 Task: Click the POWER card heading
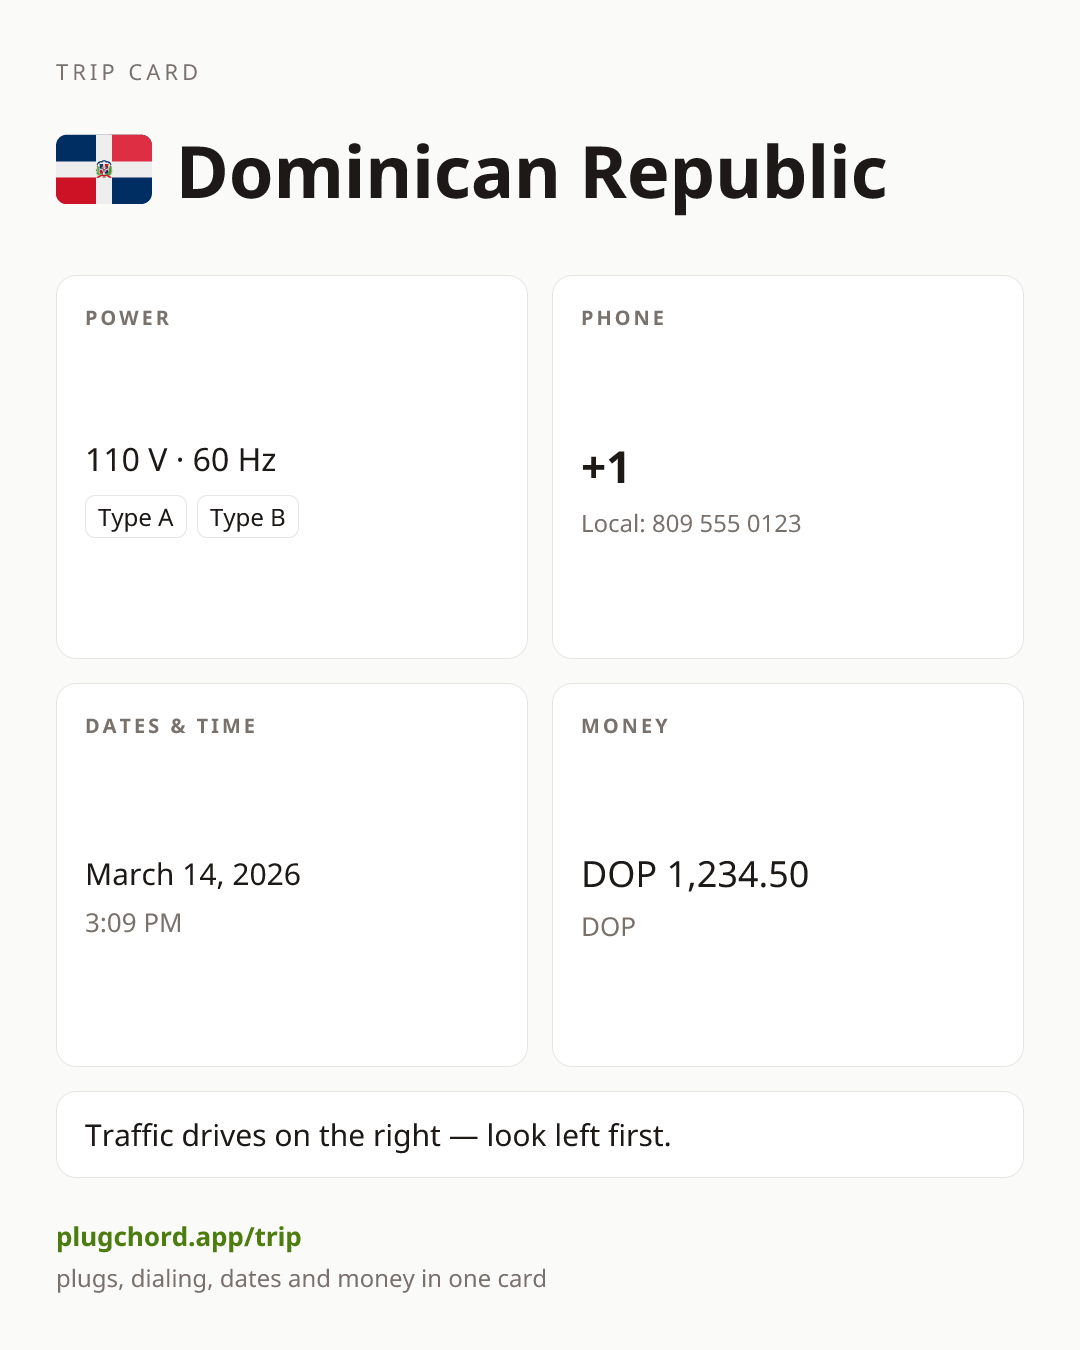128,318
